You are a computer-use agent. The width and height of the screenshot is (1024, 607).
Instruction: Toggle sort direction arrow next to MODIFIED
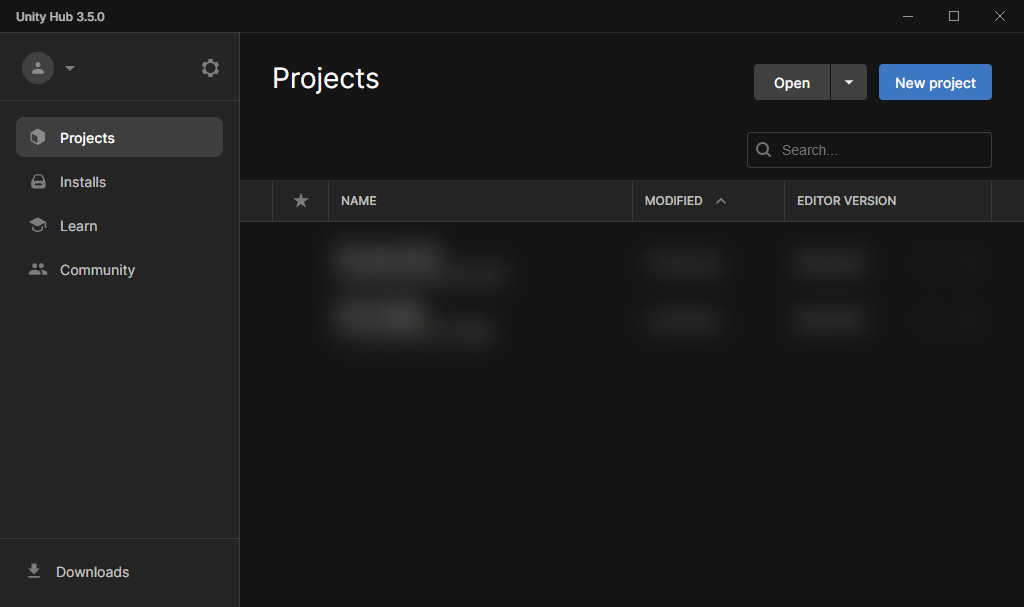tap(721, 201)
